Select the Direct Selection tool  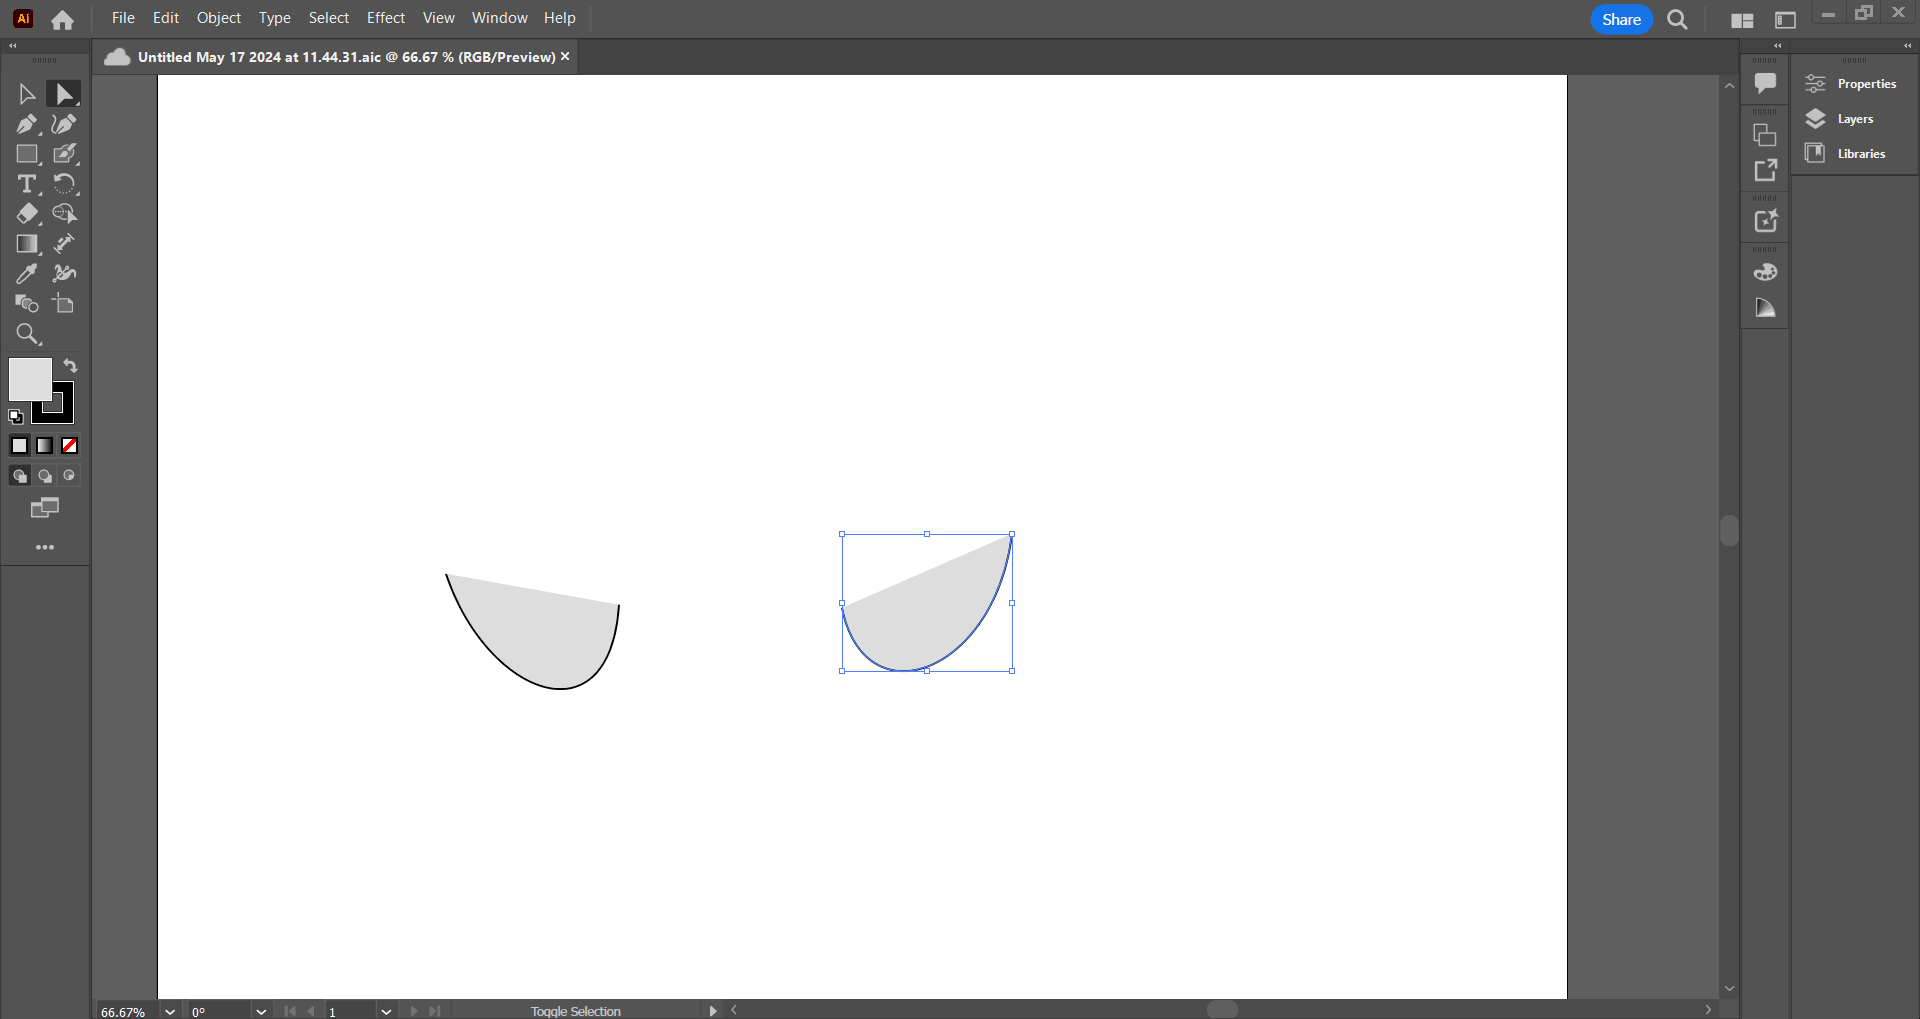coord(64,94)
